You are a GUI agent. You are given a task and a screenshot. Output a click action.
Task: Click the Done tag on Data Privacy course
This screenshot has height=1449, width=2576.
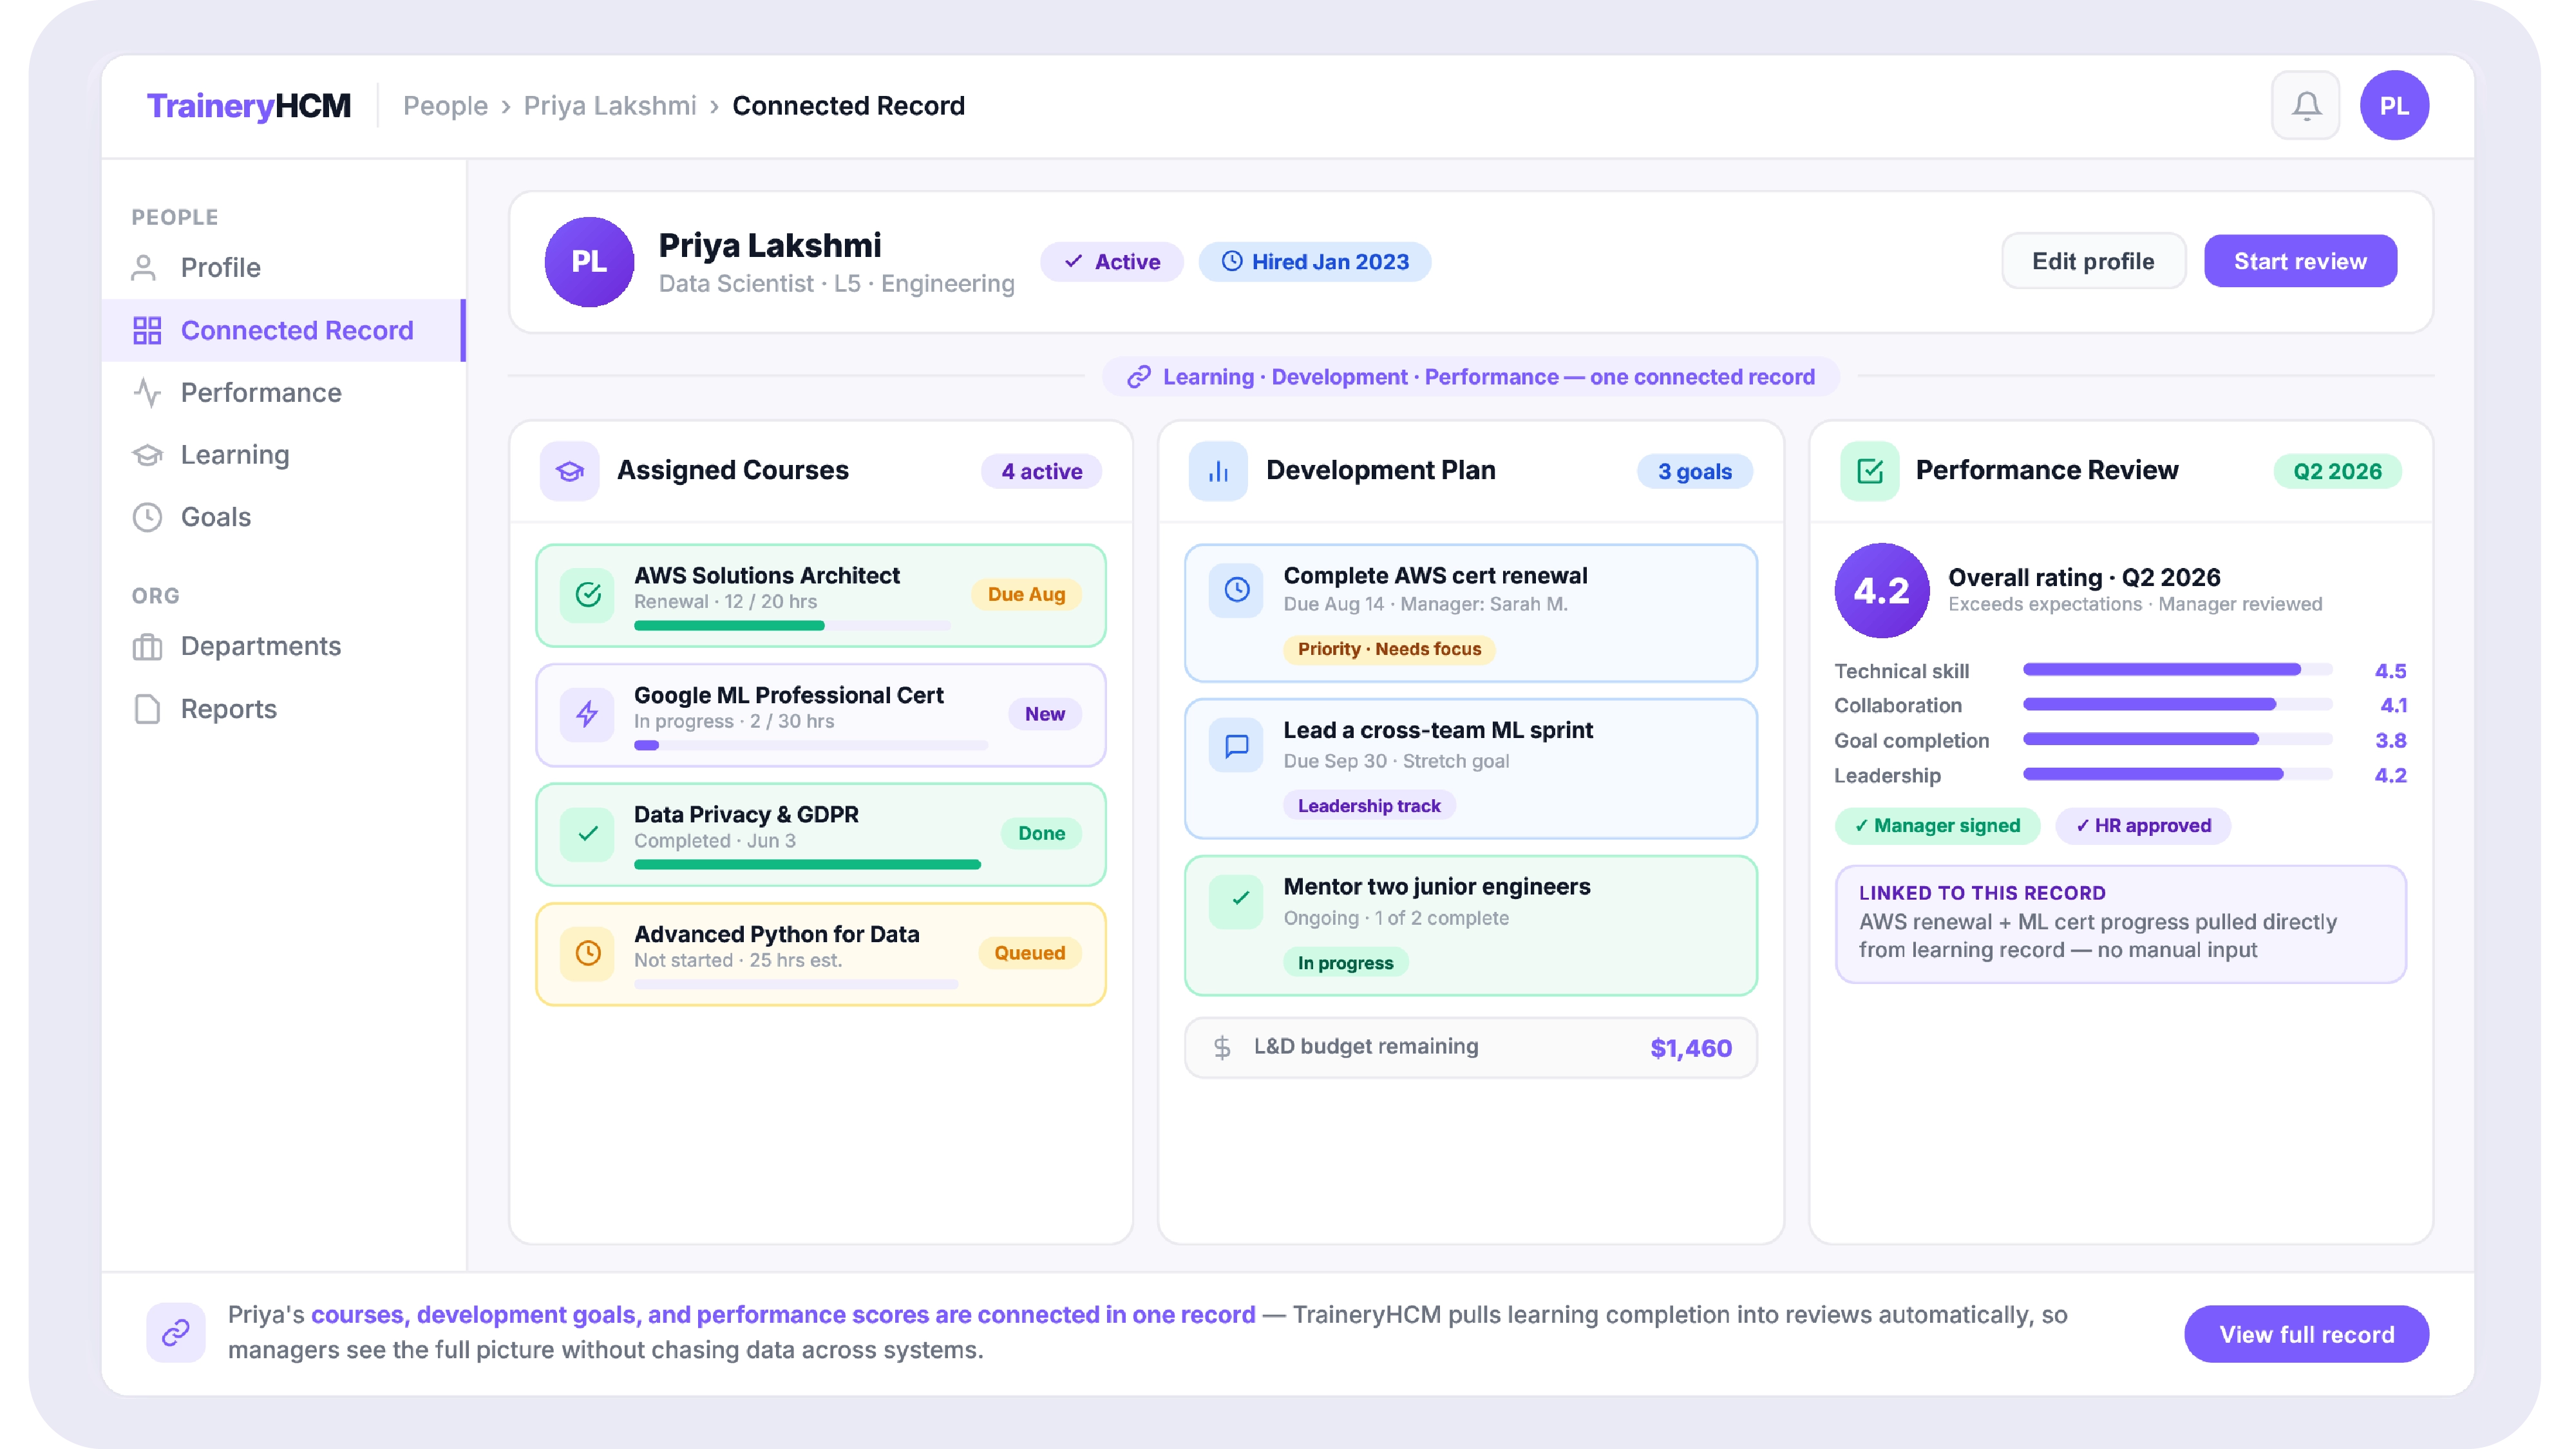tap(1041, 833)
